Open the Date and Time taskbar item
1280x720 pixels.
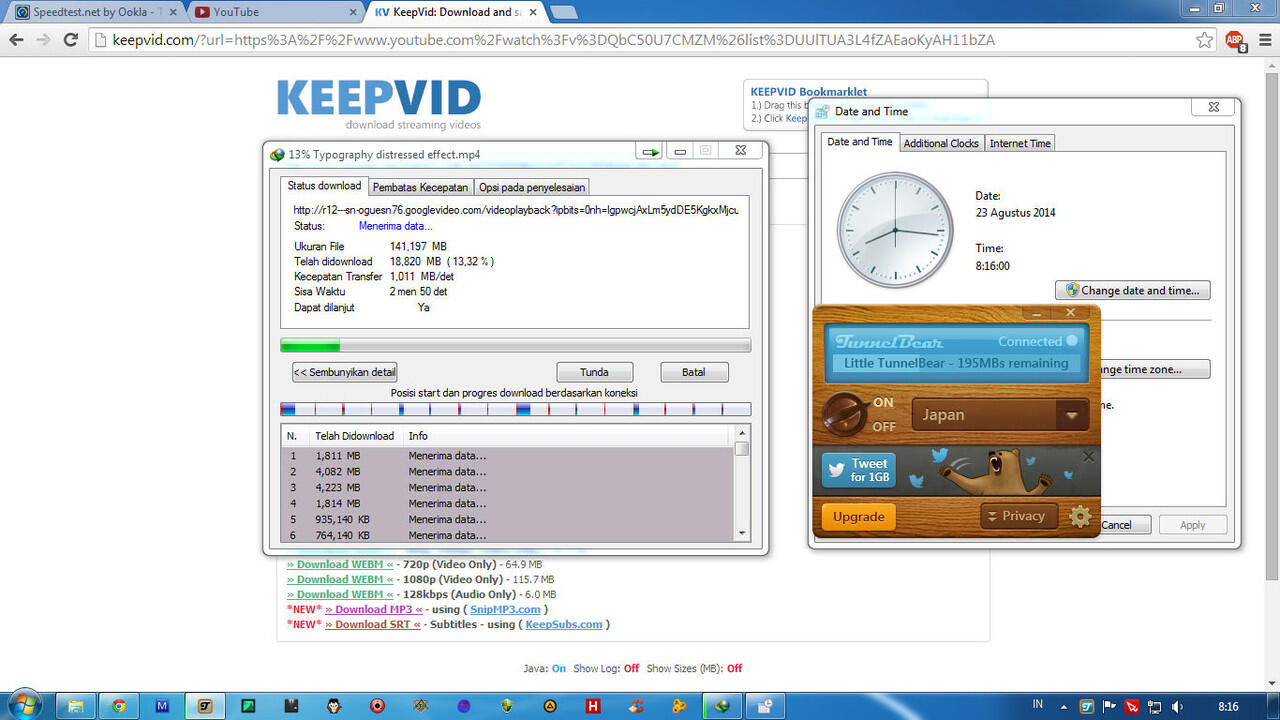(x=765, y=705)
